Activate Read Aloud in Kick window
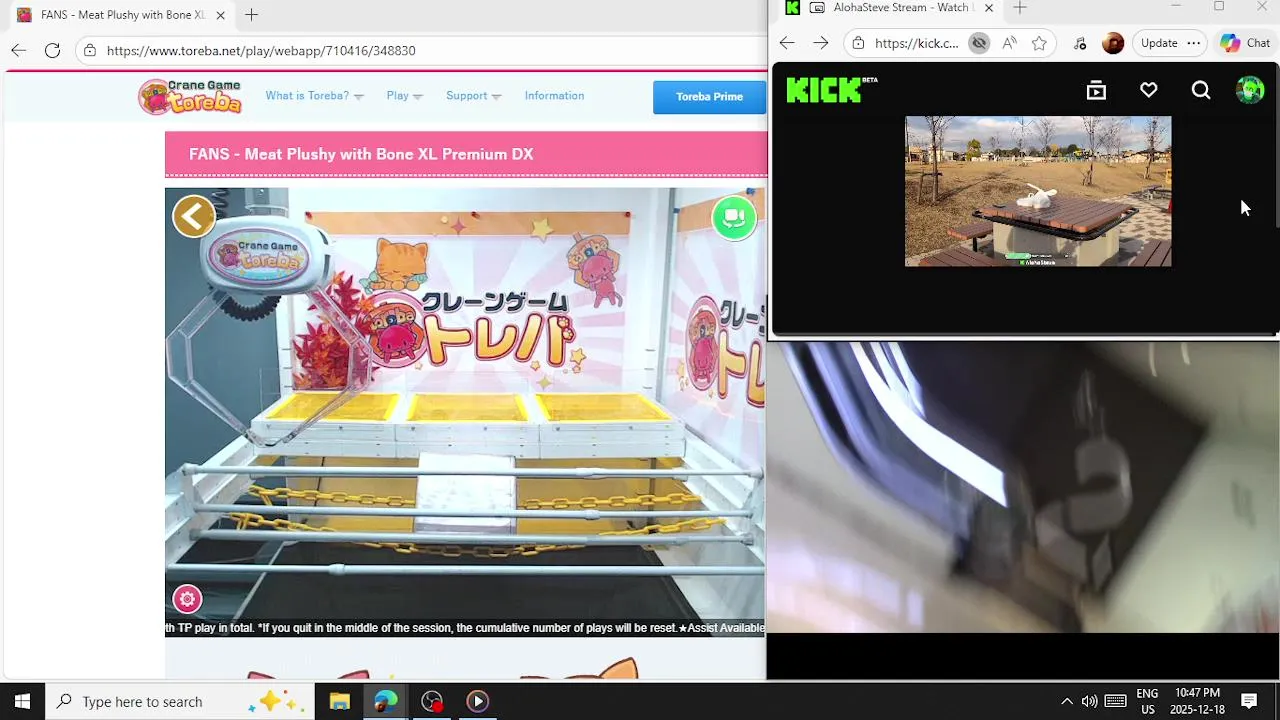Screen dimensions: 1280x720 point(1009,43)
